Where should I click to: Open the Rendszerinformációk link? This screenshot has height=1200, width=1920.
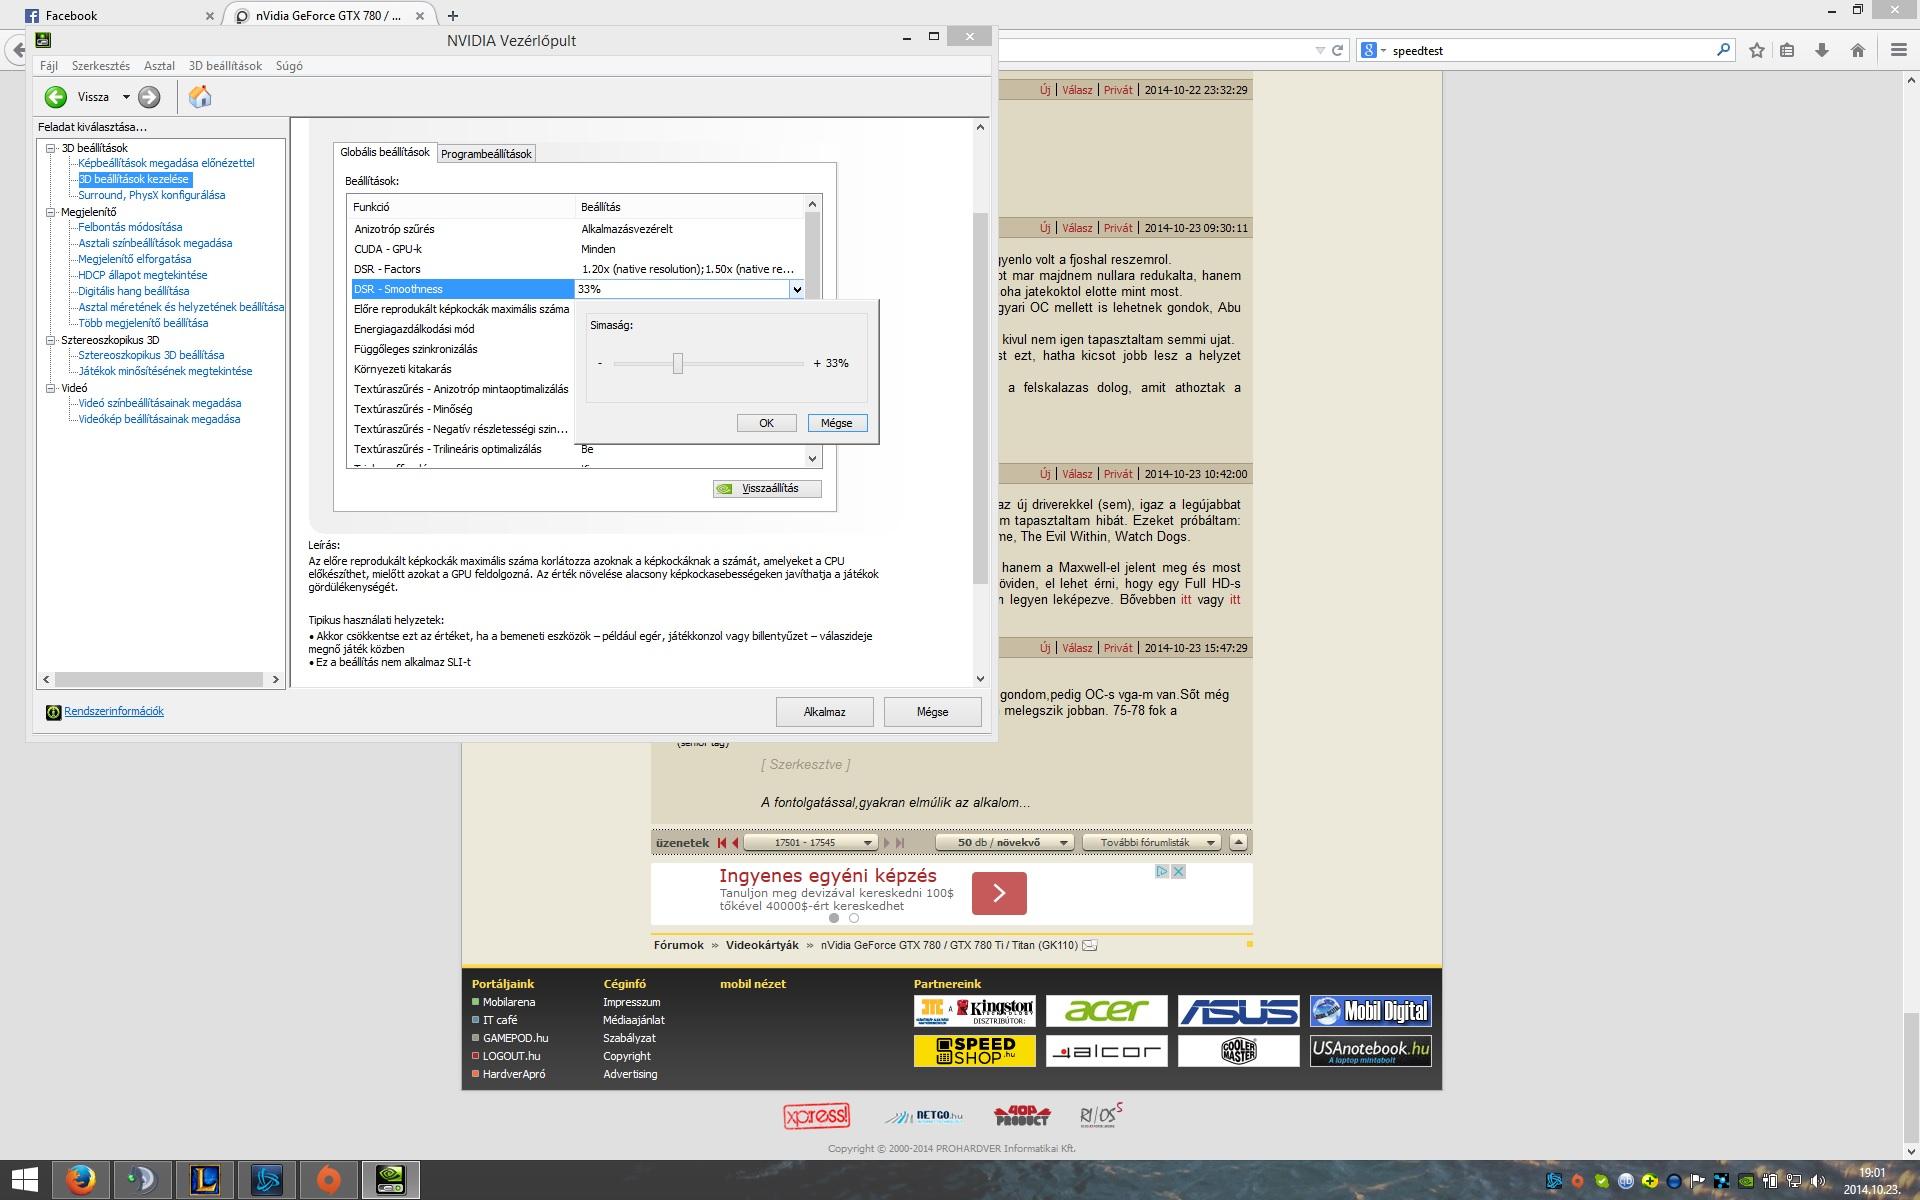(x=114, y=711)
